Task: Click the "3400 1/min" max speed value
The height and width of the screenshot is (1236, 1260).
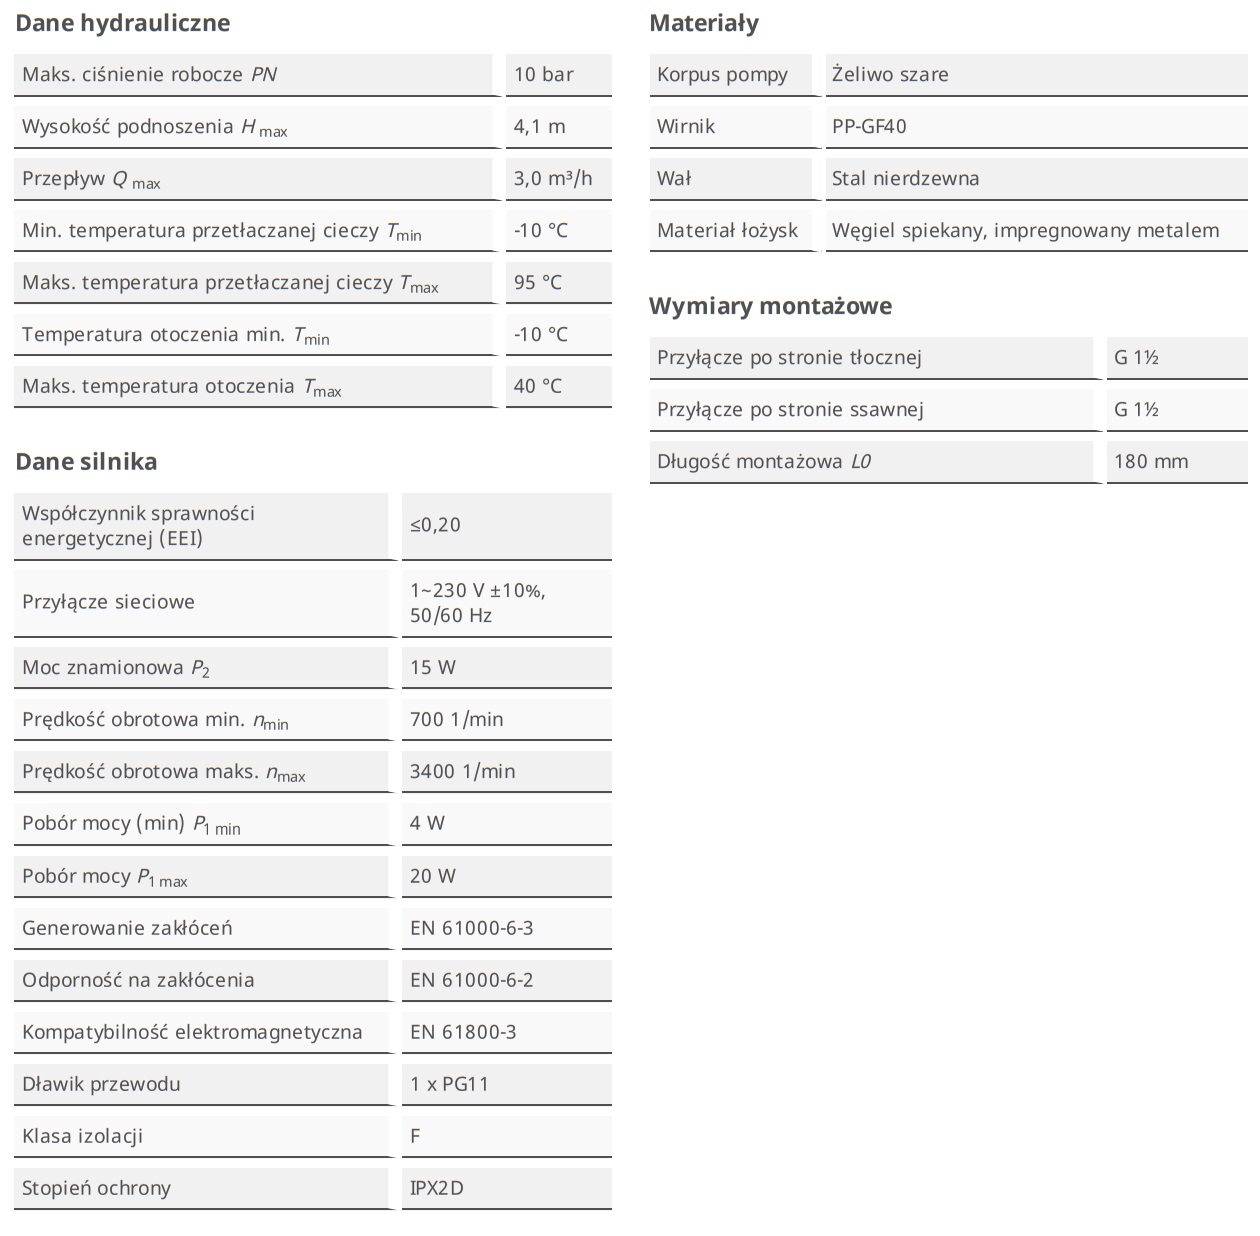Action: pyautogui.click(x=462, y=771)
